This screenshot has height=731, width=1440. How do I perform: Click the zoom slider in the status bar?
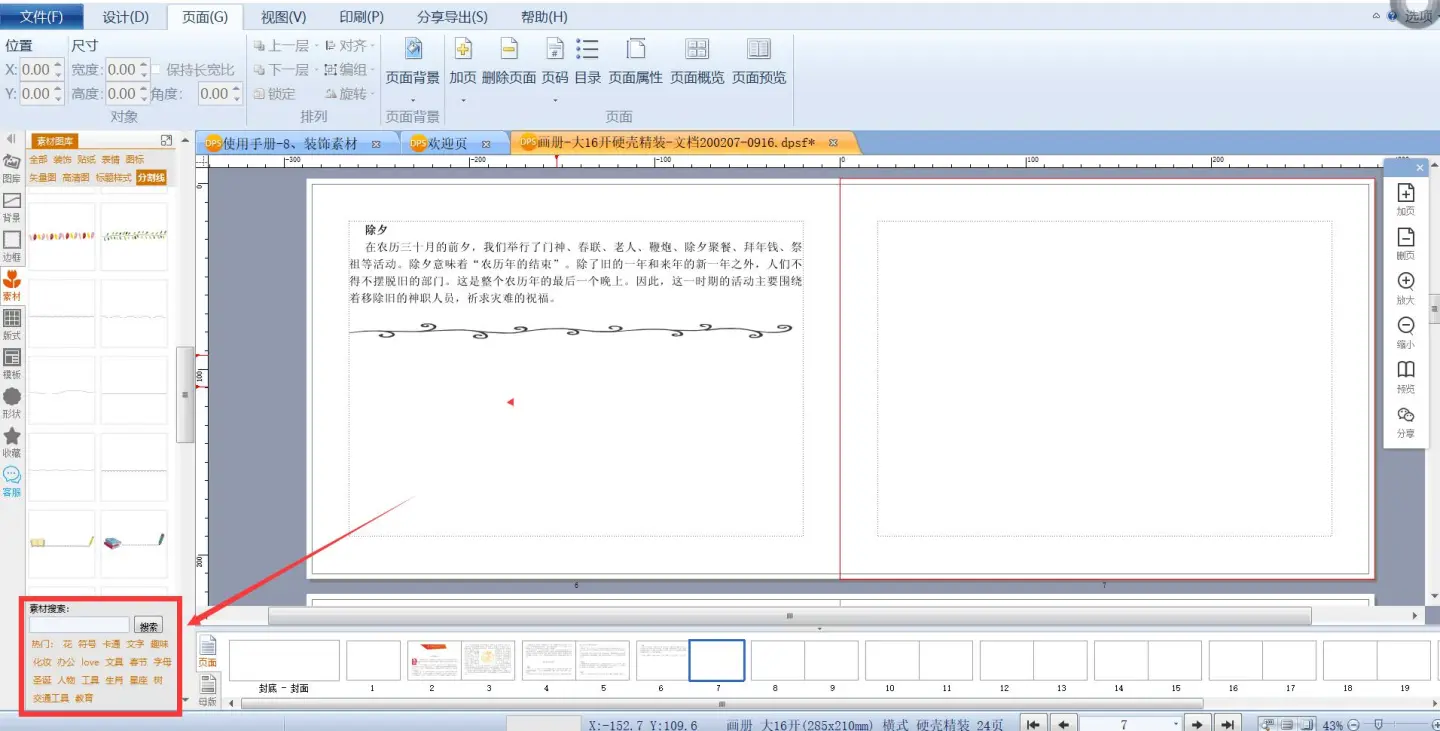click(x=1379, y=724)
